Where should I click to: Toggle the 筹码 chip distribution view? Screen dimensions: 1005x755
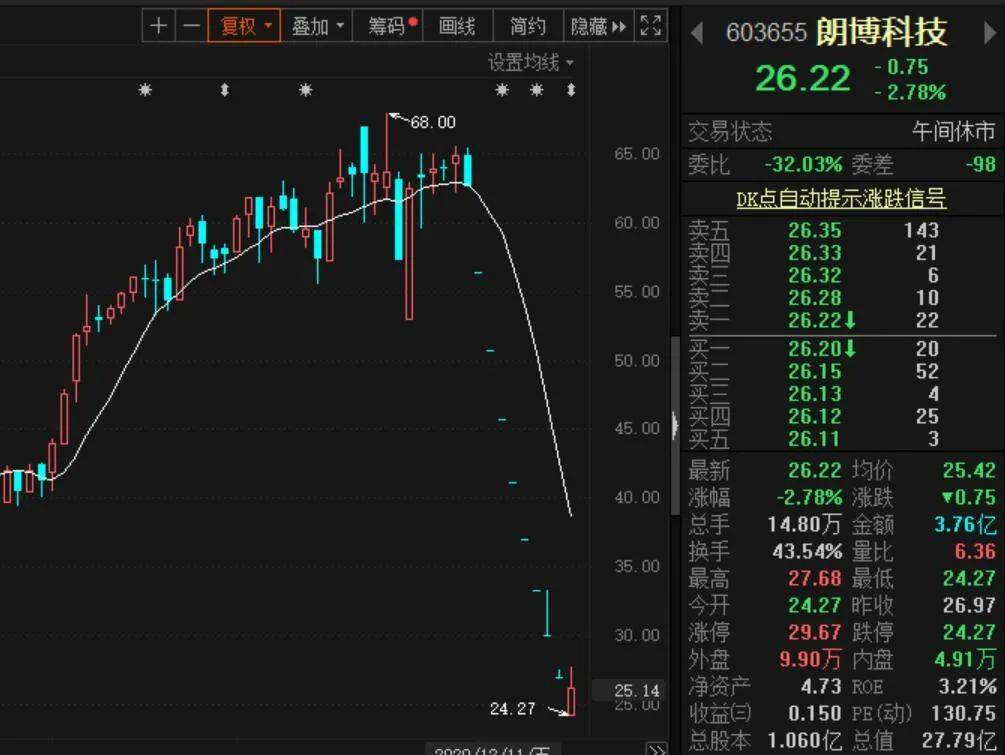pos(388,26)
